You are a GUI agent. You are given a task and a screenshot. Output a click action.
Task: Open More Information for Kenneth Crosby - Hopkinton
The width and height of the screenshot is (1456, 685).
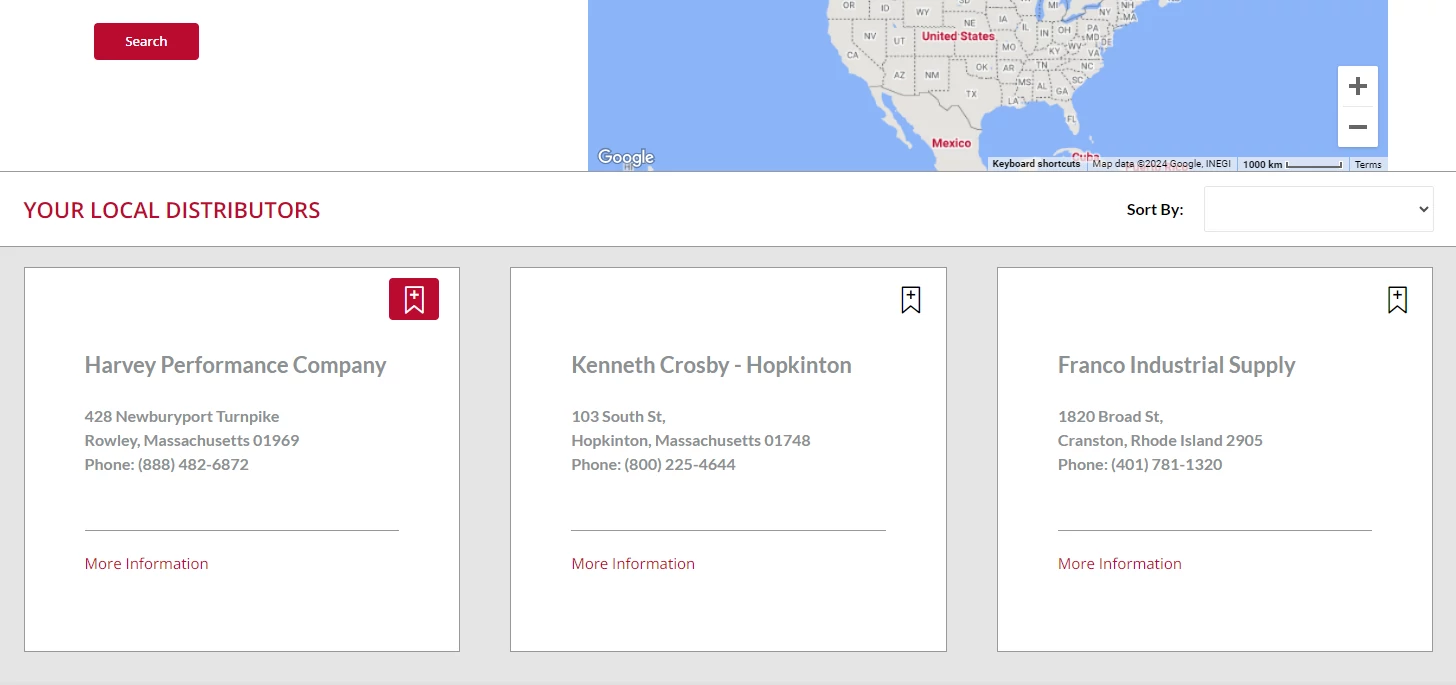click(632, 564)
